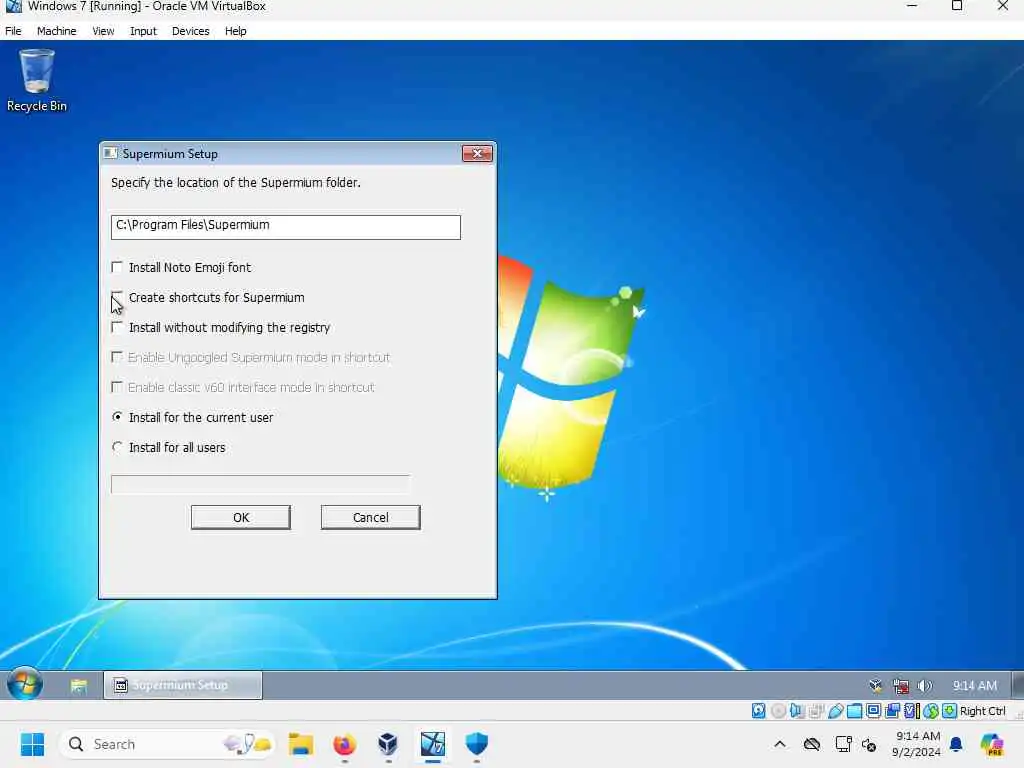Screen dimensions: 1024x768
Task: Open File Explorer on host taskbar
Action: tap(300, 744)
